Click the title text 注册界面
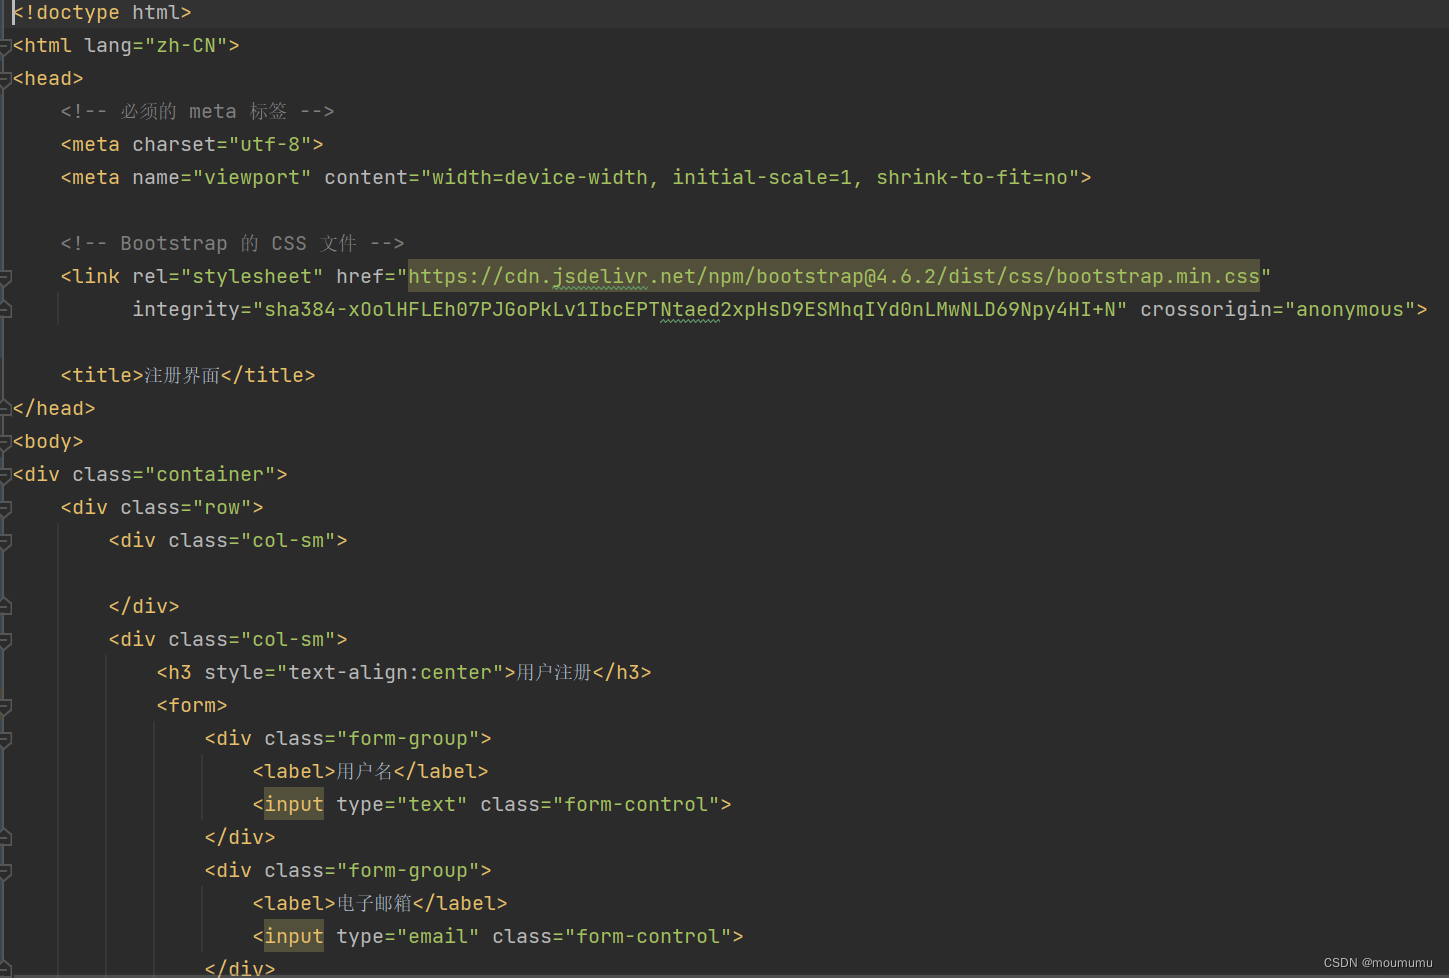 [182, 376]
